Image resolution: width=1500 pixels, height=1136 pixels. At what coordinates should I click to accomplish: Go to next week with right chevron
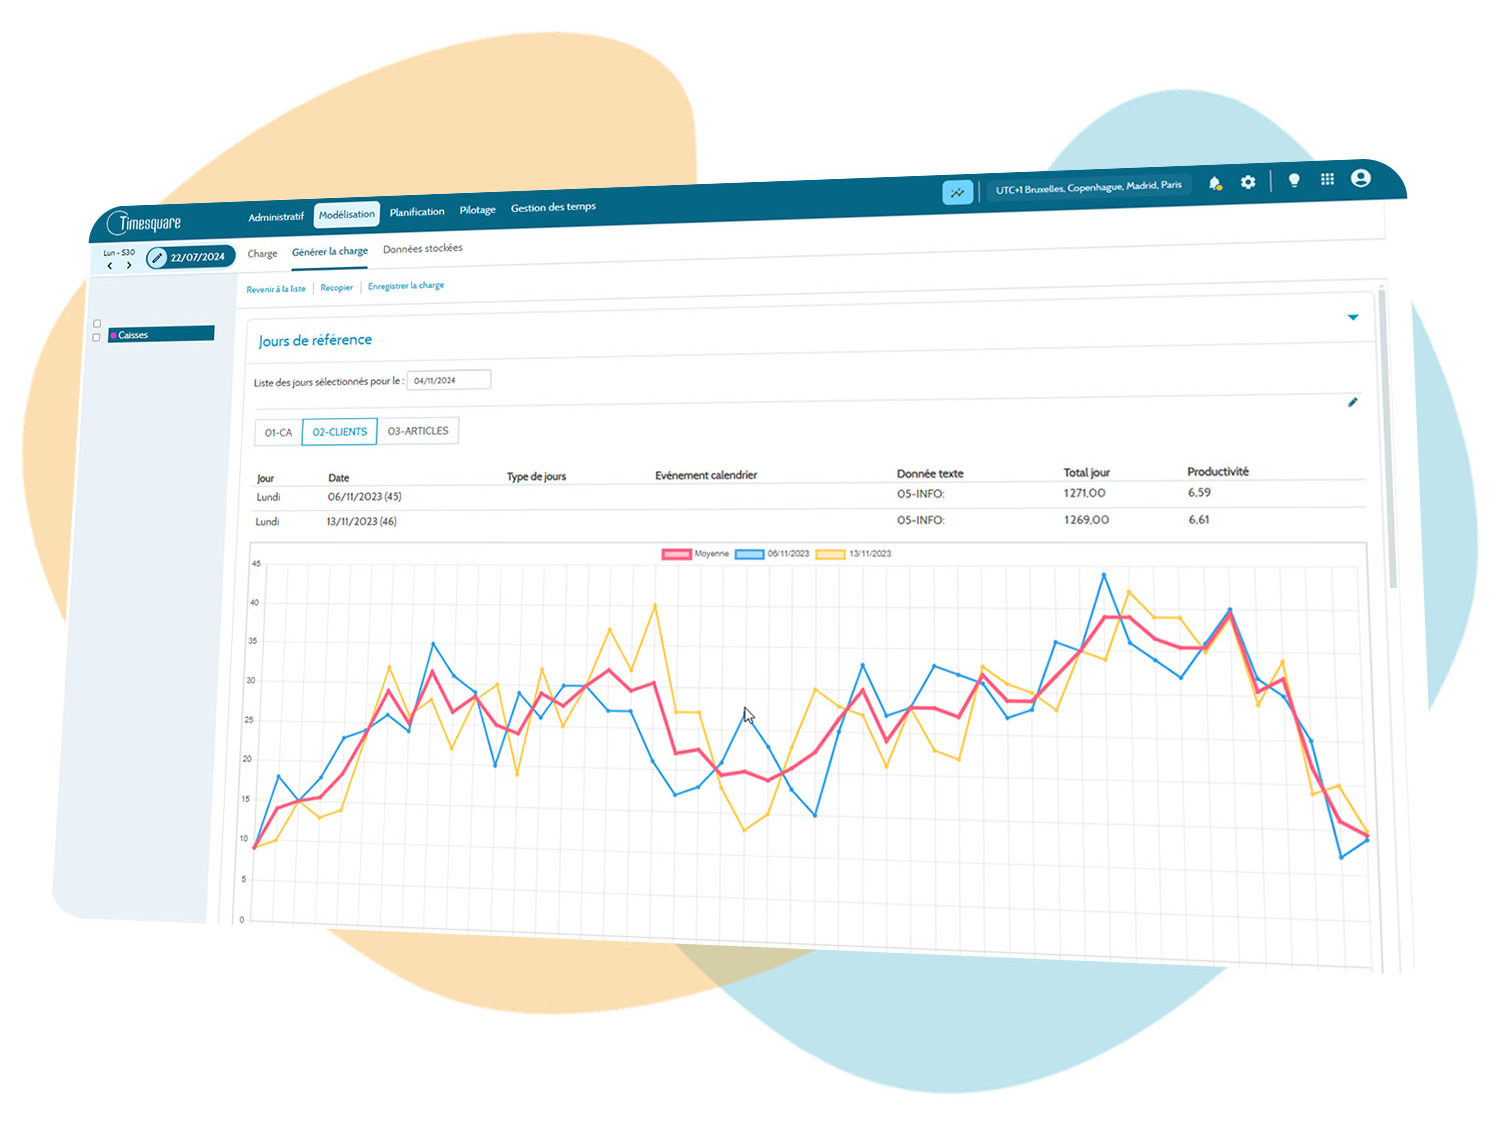click(129, 265)
